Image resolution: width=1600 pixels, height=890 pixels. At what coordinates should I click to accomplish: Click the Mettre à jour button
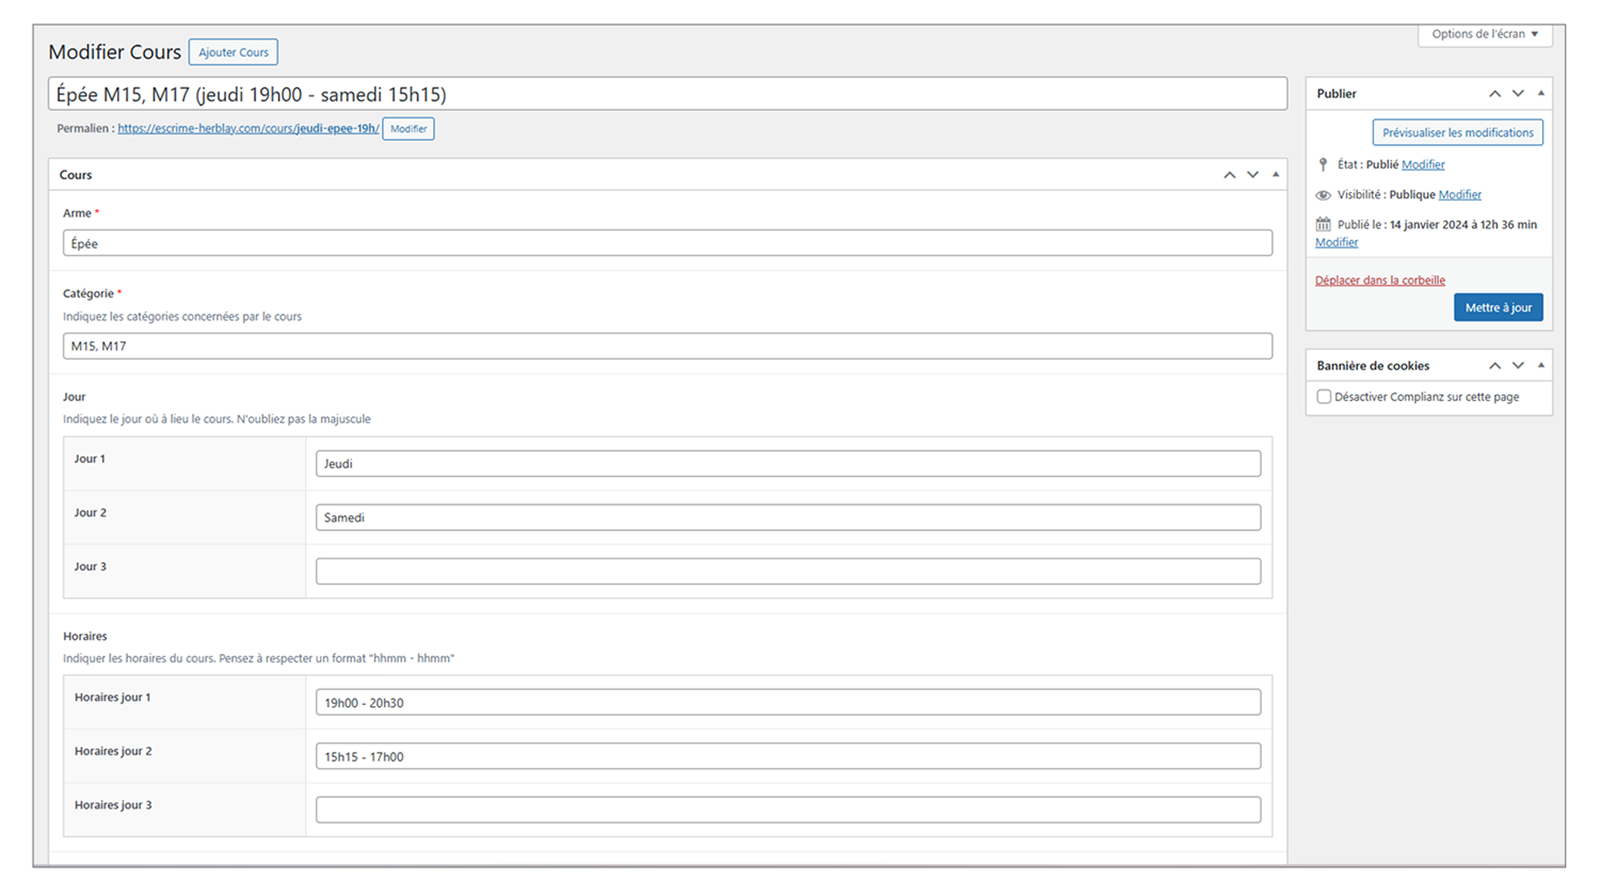point(1498,307)
